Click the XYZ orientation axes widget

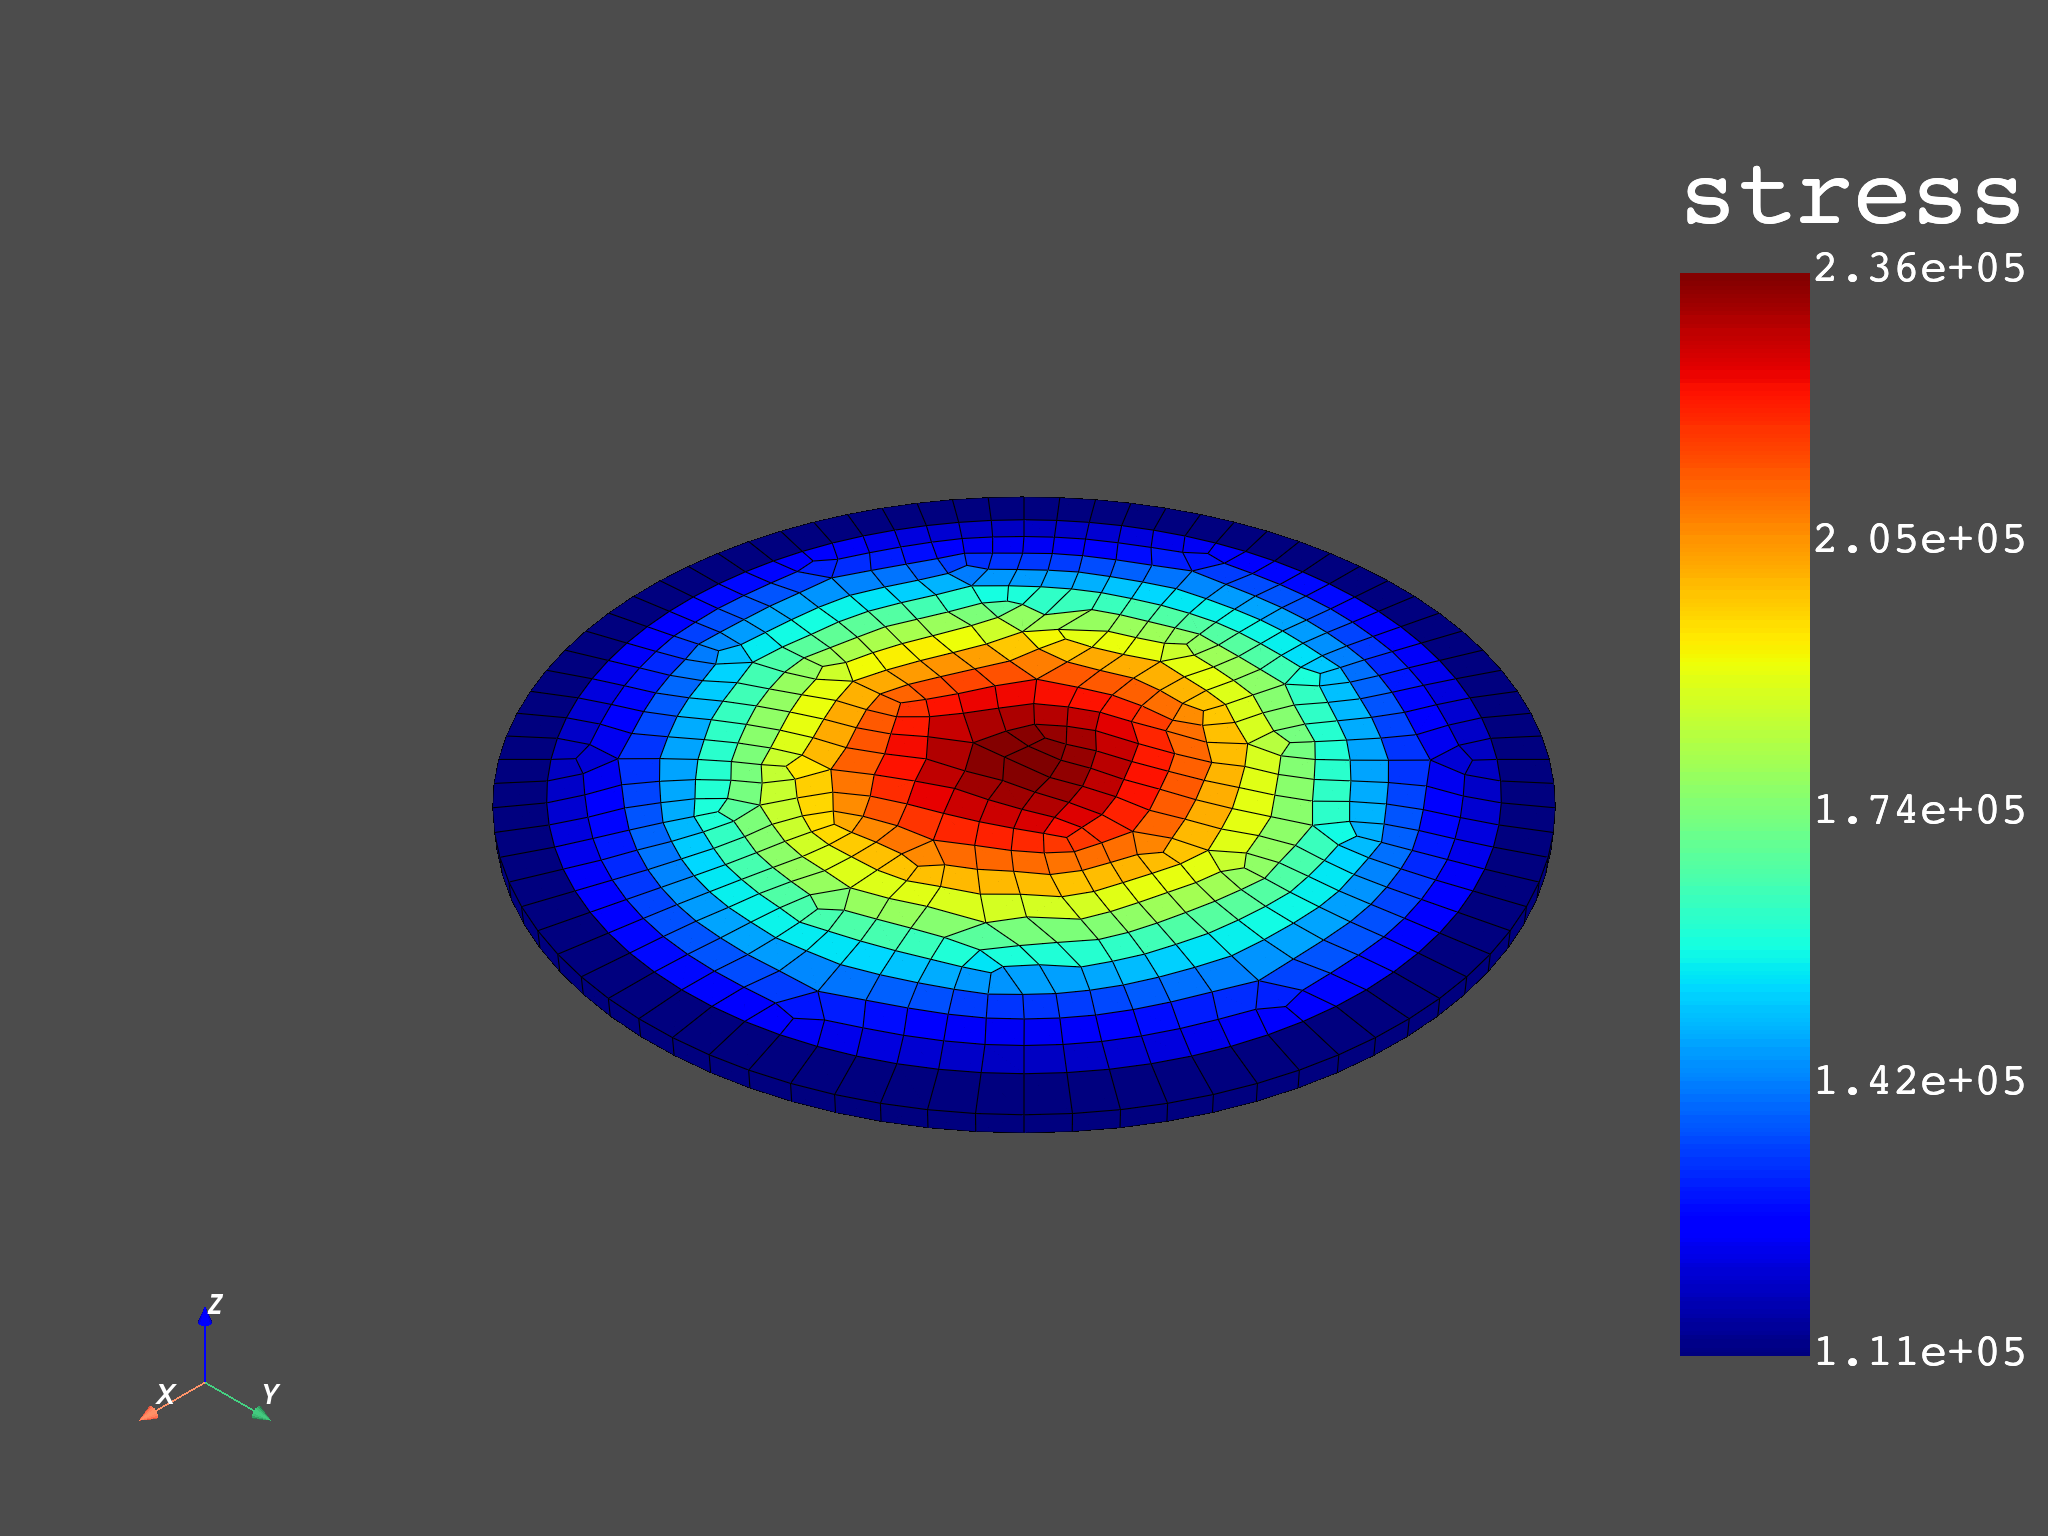click(208, 1358)
